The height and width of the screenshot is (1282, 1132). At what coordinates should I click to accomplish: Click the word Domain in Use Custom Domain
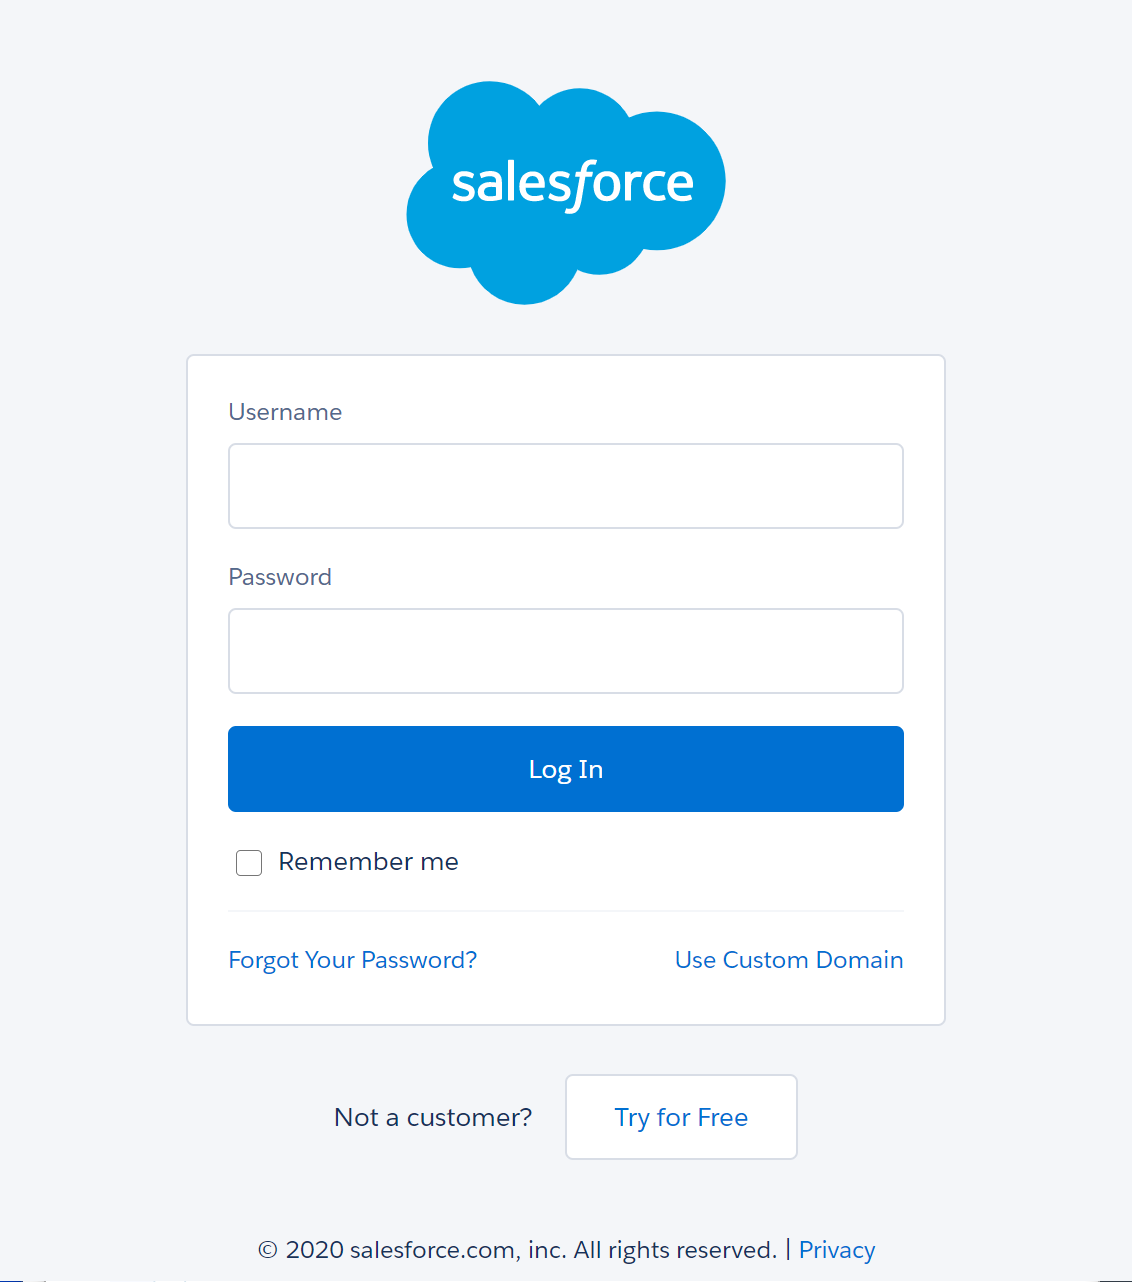point(859,960)
